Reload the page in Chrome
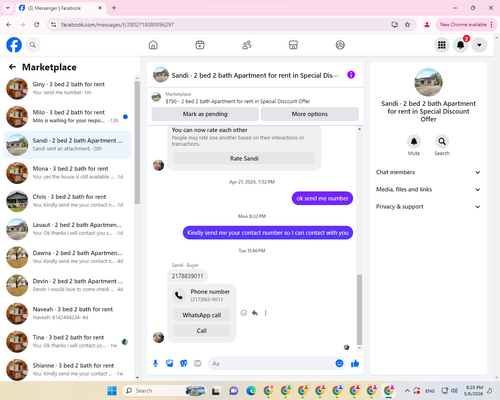The width and height of the screenshot is (500, 400). tap(37, 25)
